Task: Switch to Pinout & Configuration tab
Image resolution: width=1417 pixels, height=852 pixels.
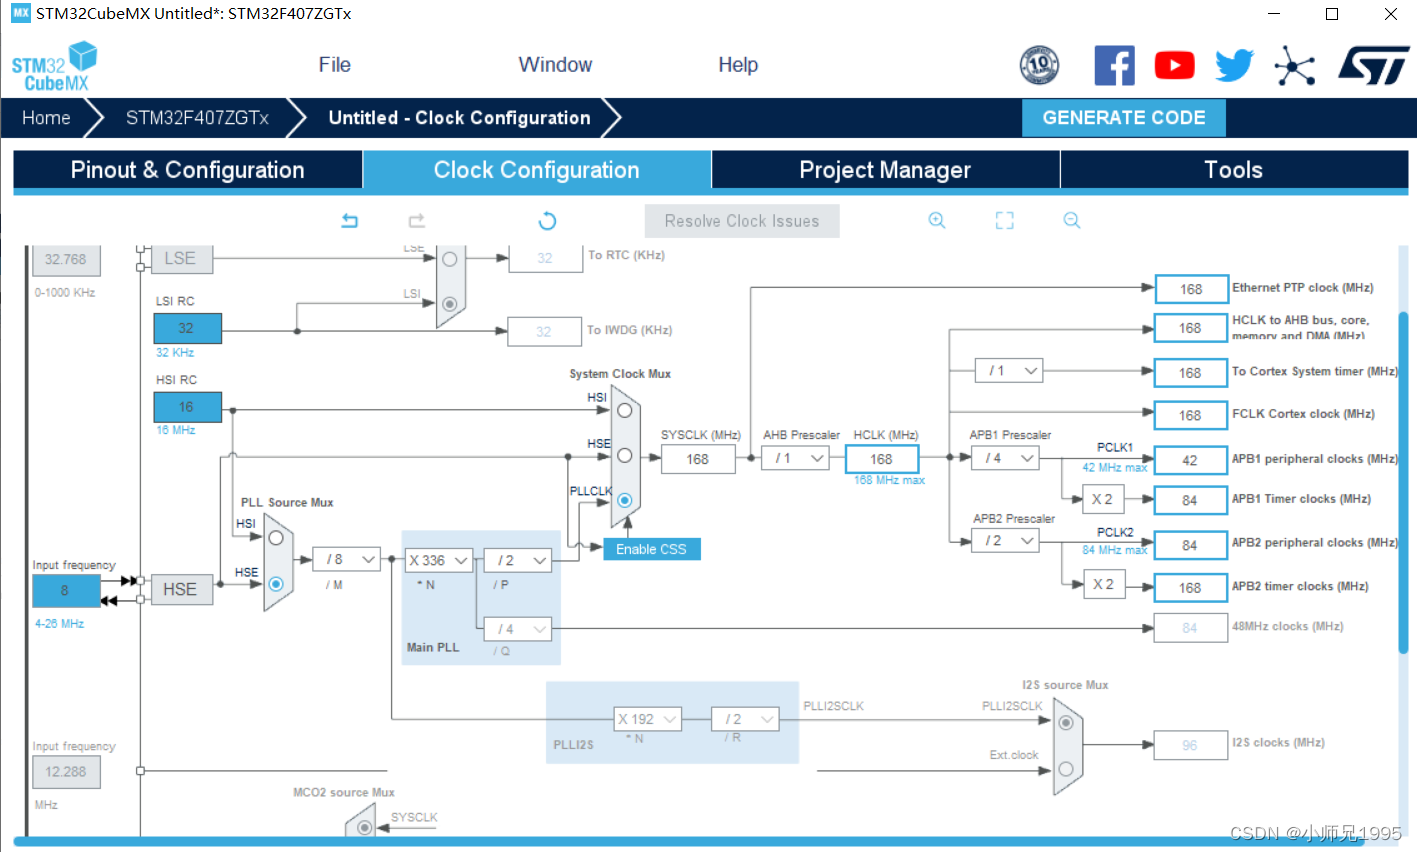Action: tap(187, 170)
